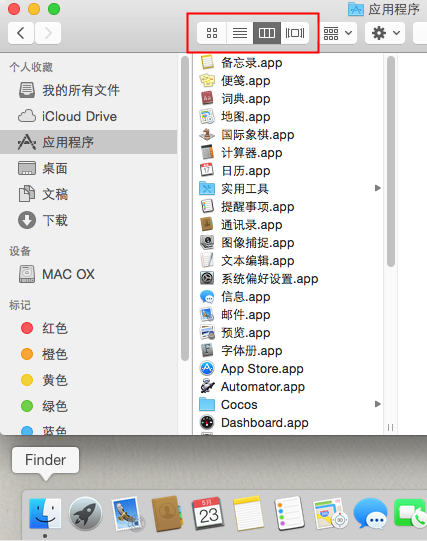
Task: Select 邮件.app icon
Action: coord(207,314)
